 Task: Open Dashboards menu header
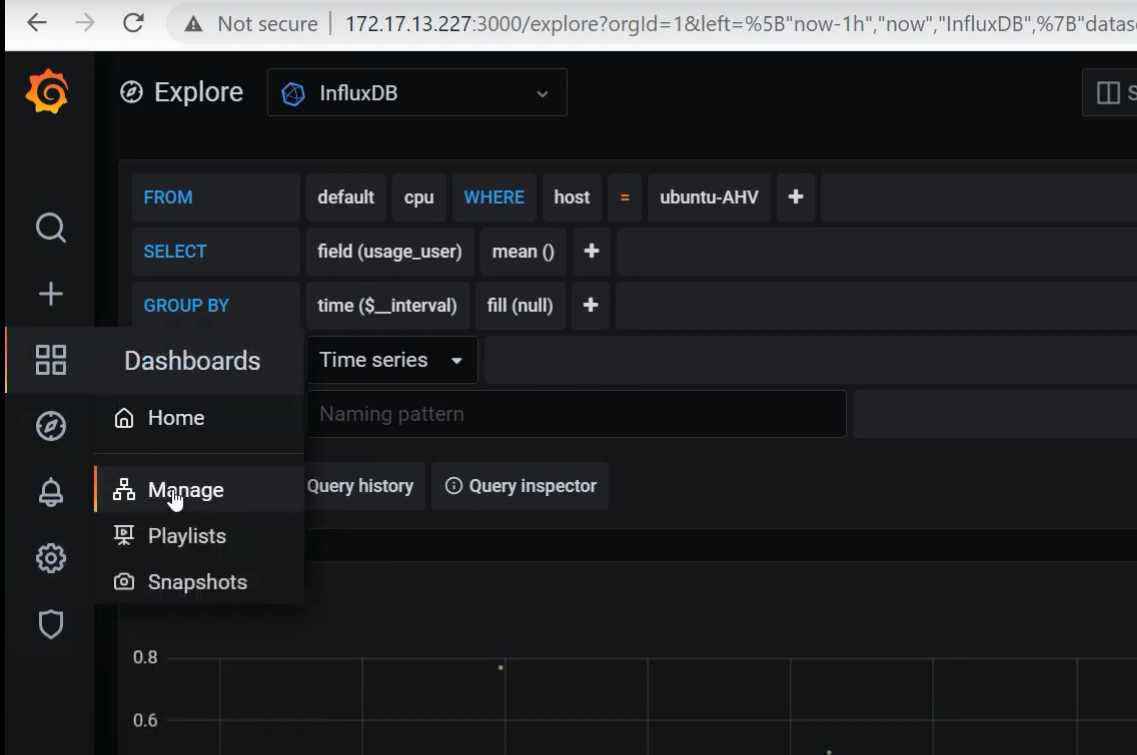click(x=192, y=360)
